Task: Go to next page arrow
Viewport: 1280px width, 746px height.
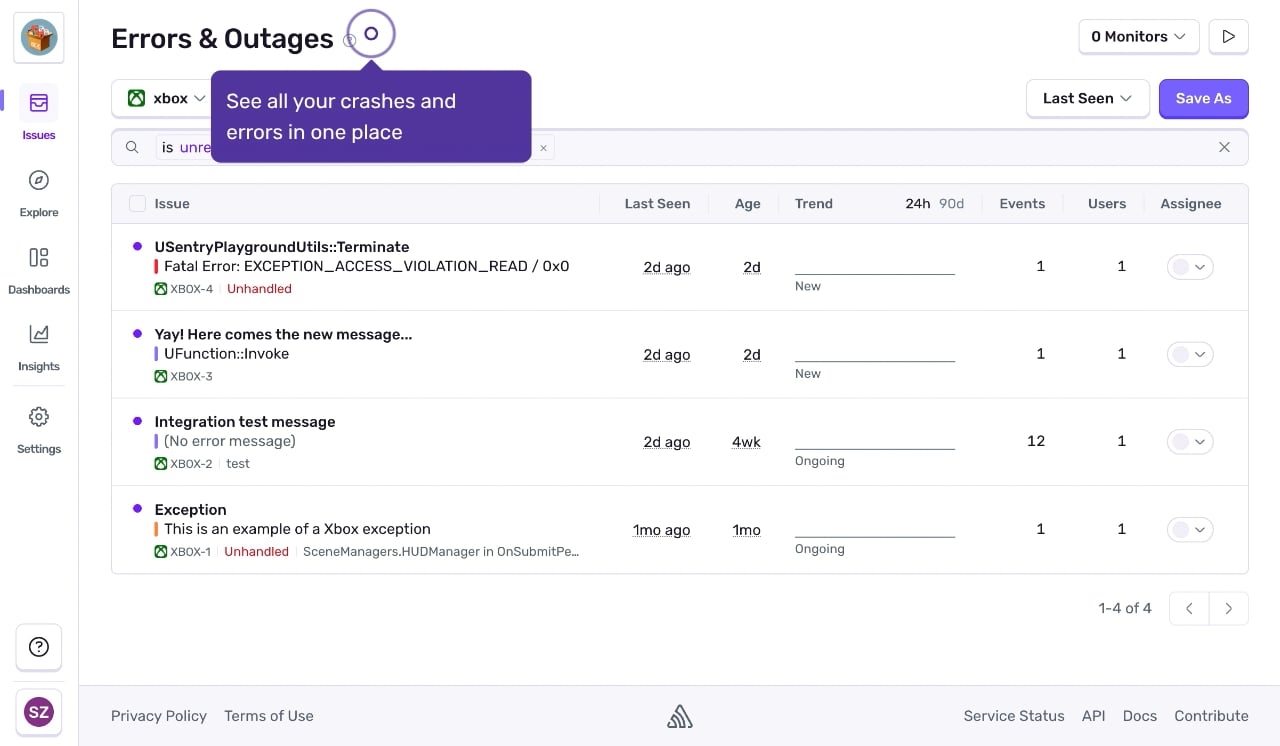Action: click(x=1229, y=608)
